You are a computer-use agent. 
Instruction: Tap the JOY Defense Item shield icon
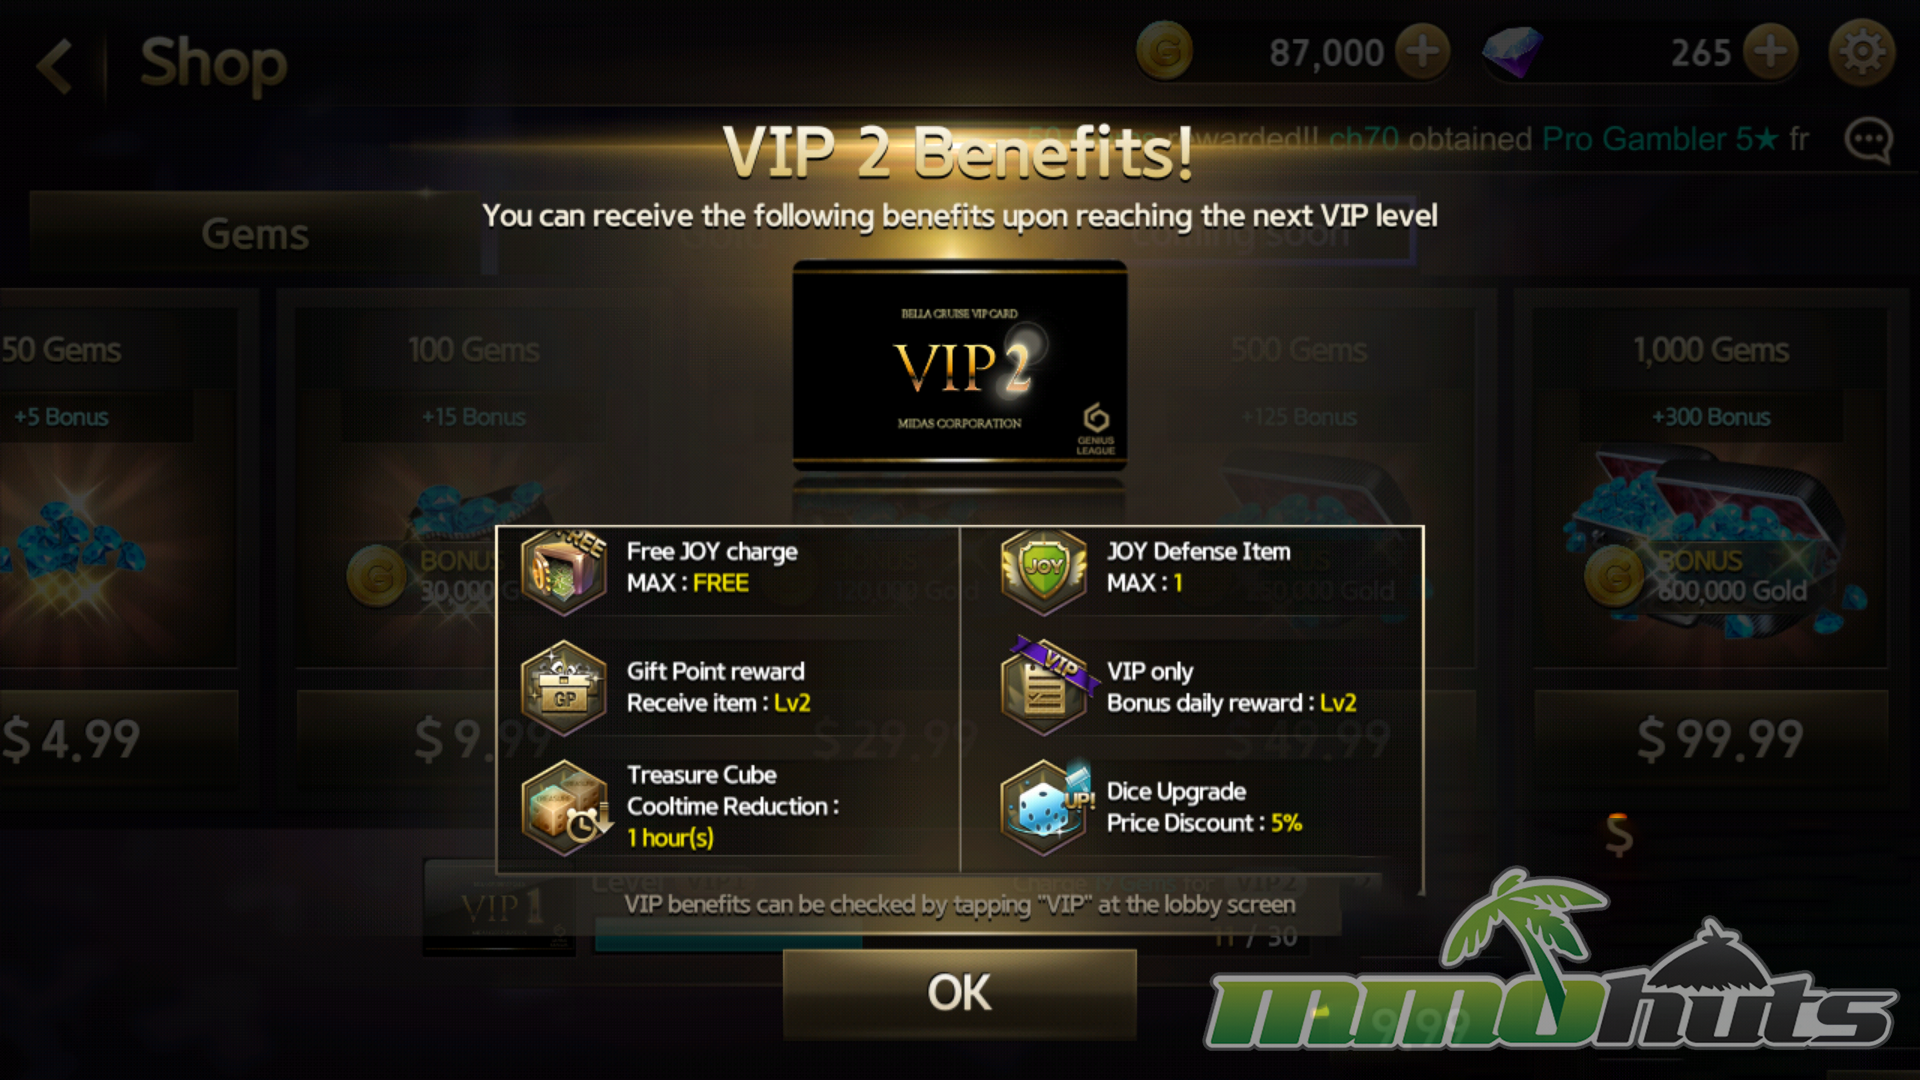(1044, 571)
